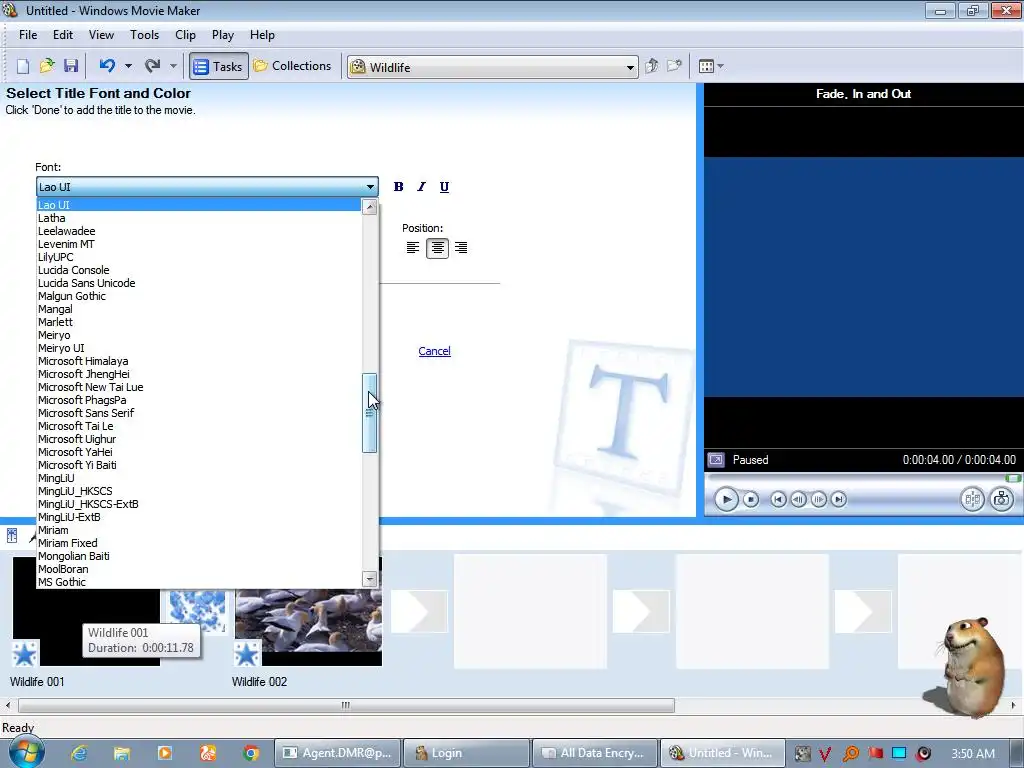Open a project using the folder icon
1024x768 pixels.
[47, 66]
